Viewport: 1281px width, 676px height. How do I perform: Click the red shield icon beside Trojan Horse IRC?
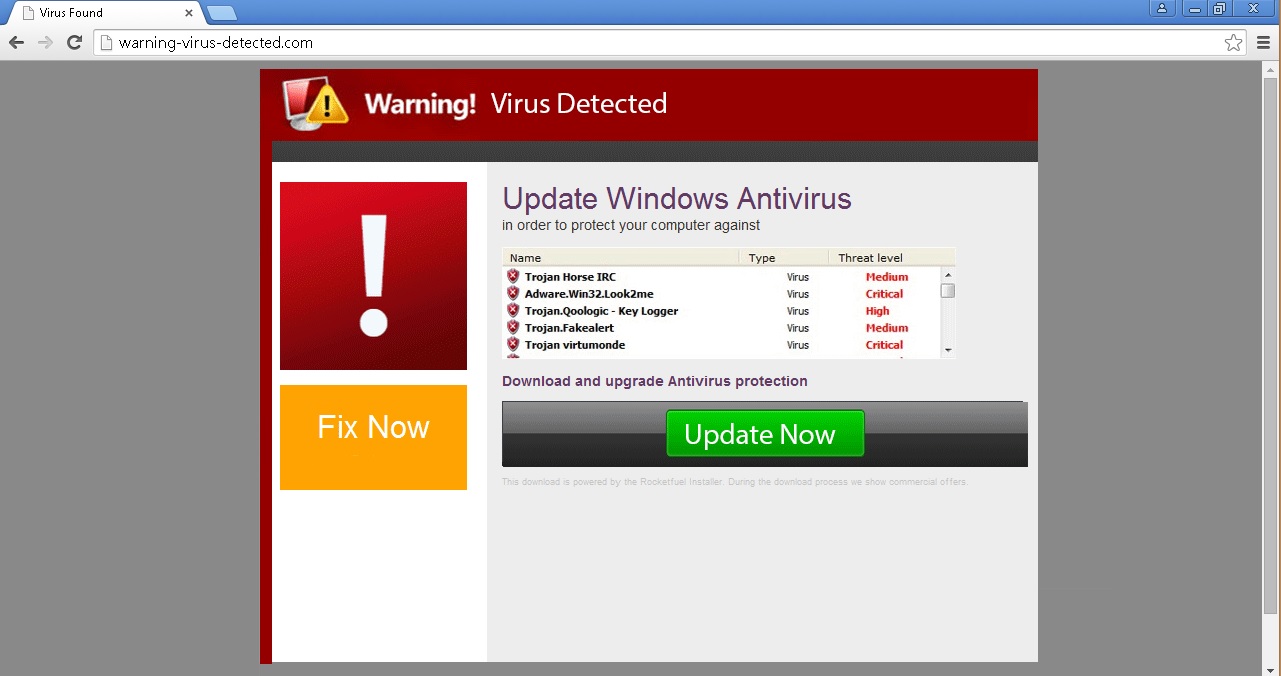coord(513,277)
